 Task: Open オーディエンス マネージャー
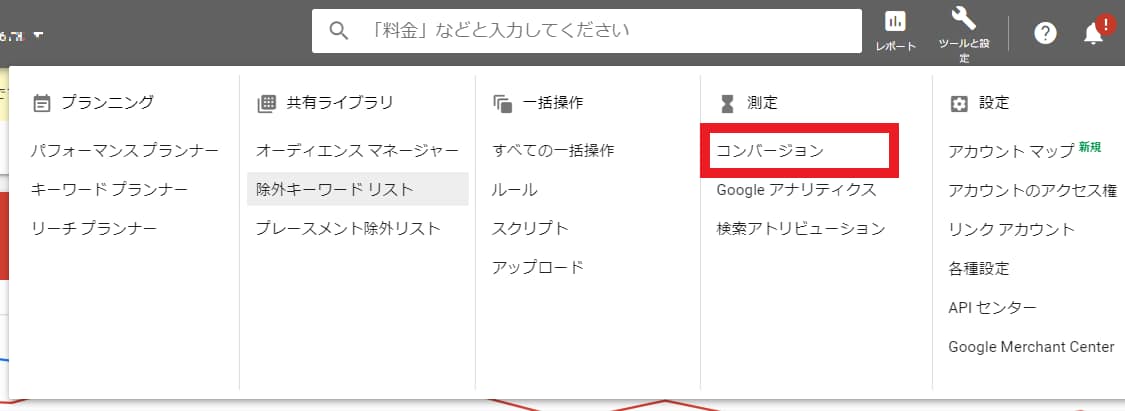tap(357, 151)
